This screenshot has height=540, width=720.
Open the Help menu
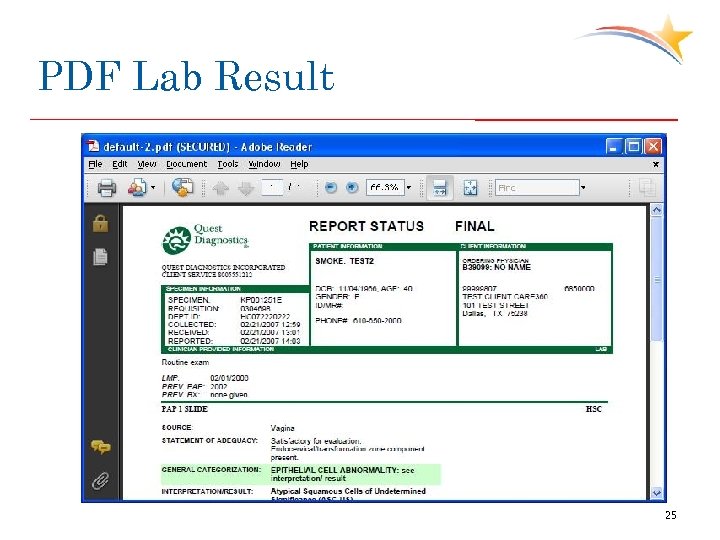(299, 164)
